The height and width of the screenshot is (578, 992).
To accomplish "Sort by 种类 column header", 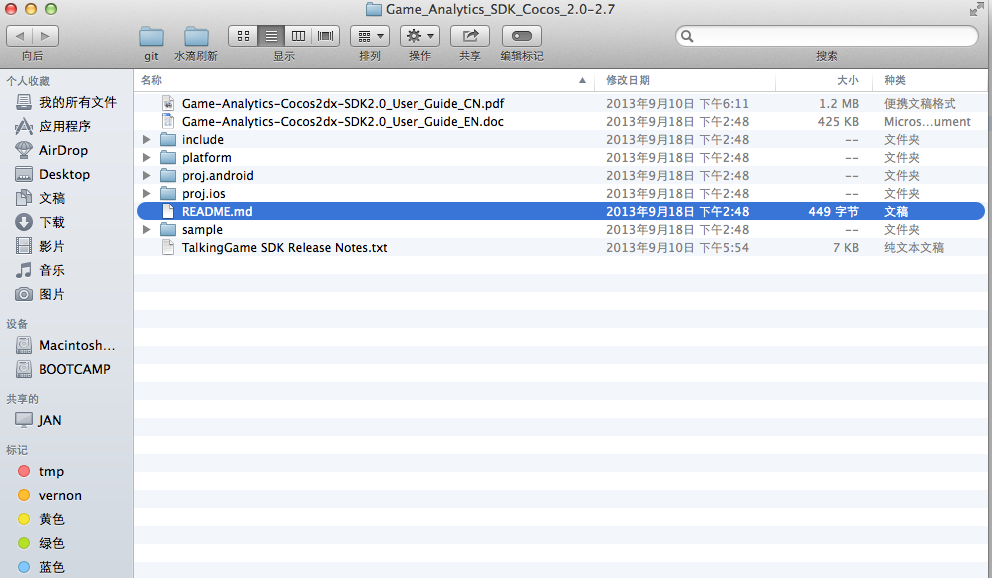I will click(895, 80).
